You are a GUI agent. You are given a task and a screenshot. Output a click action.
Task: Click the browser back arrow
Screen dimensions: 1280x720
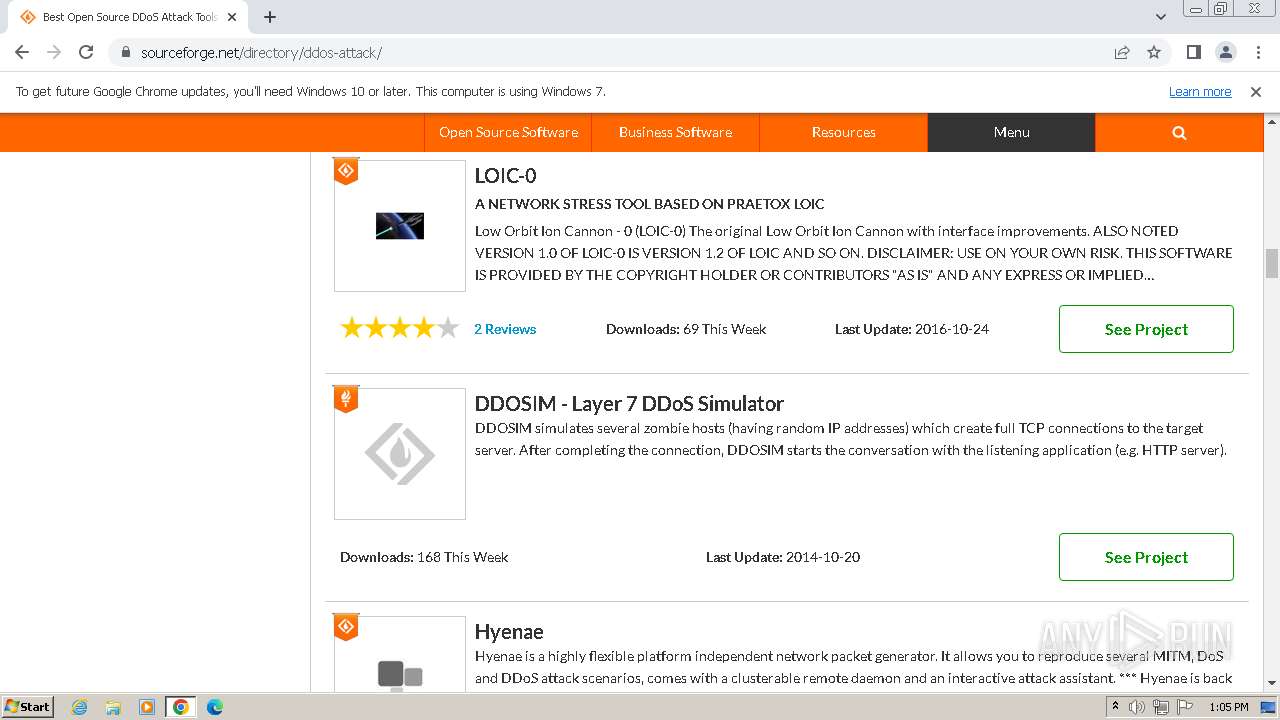(x=22, y=52)
